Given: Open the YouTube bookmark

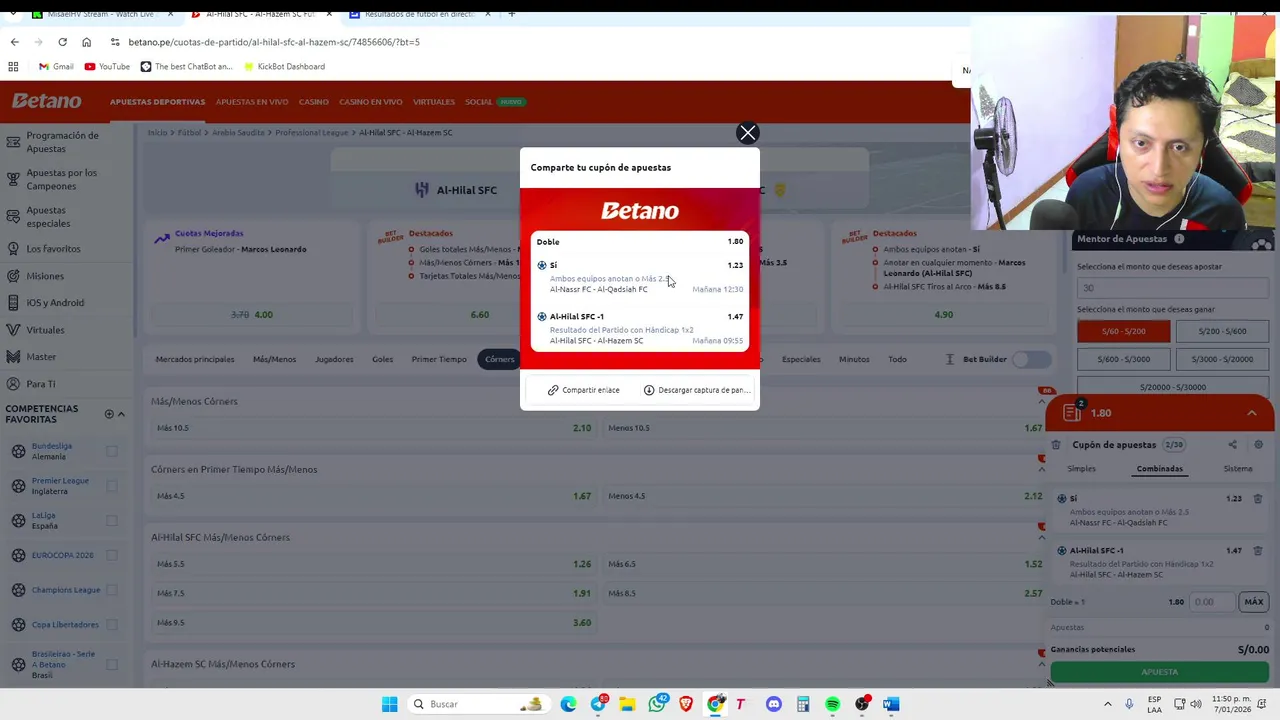Looking at the screenshot, I should pyautogui.click(x=107, y=67).
